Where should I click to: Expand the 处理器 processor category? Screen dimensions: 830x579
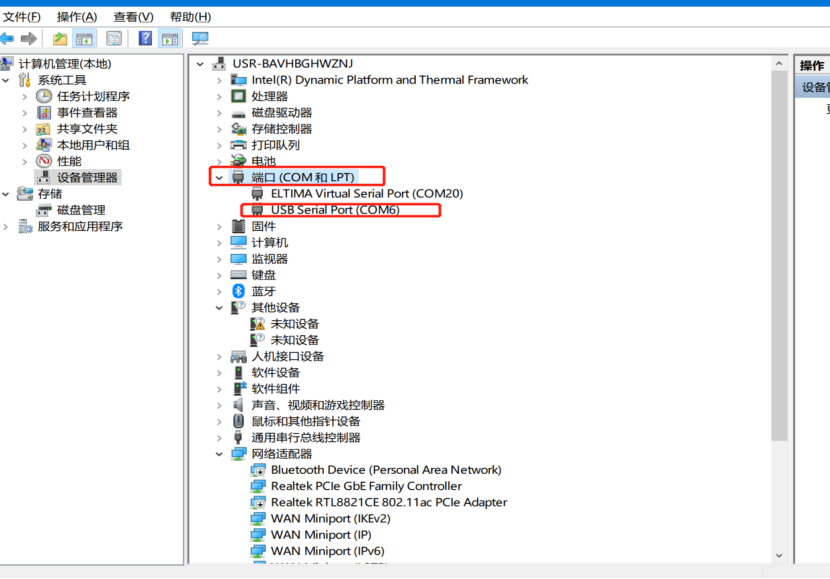(x=219, y=97)
